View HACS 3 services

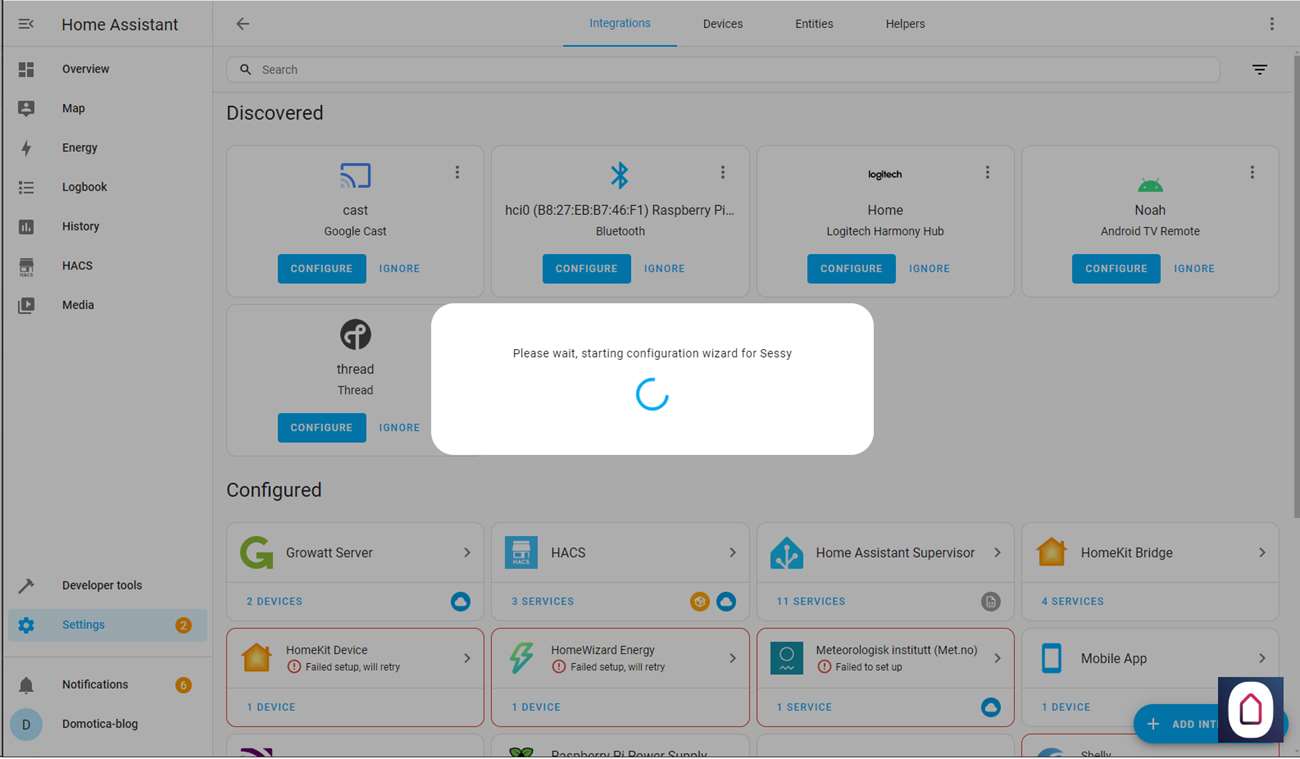[x=543, y=602]
